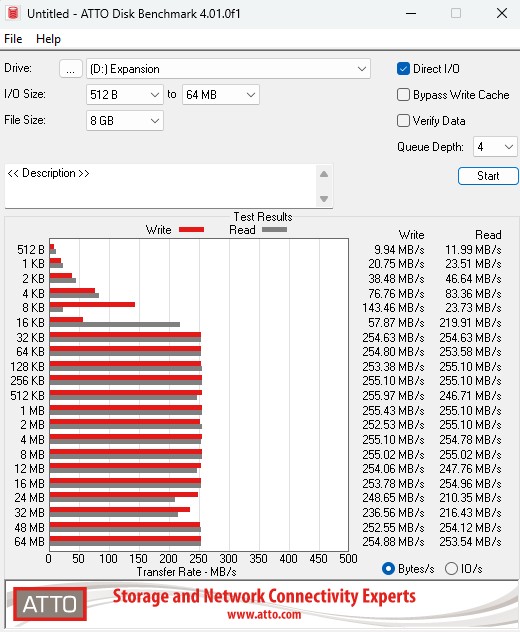Click the 24 MB row label

pyautogui.click(x=29, y=498)
